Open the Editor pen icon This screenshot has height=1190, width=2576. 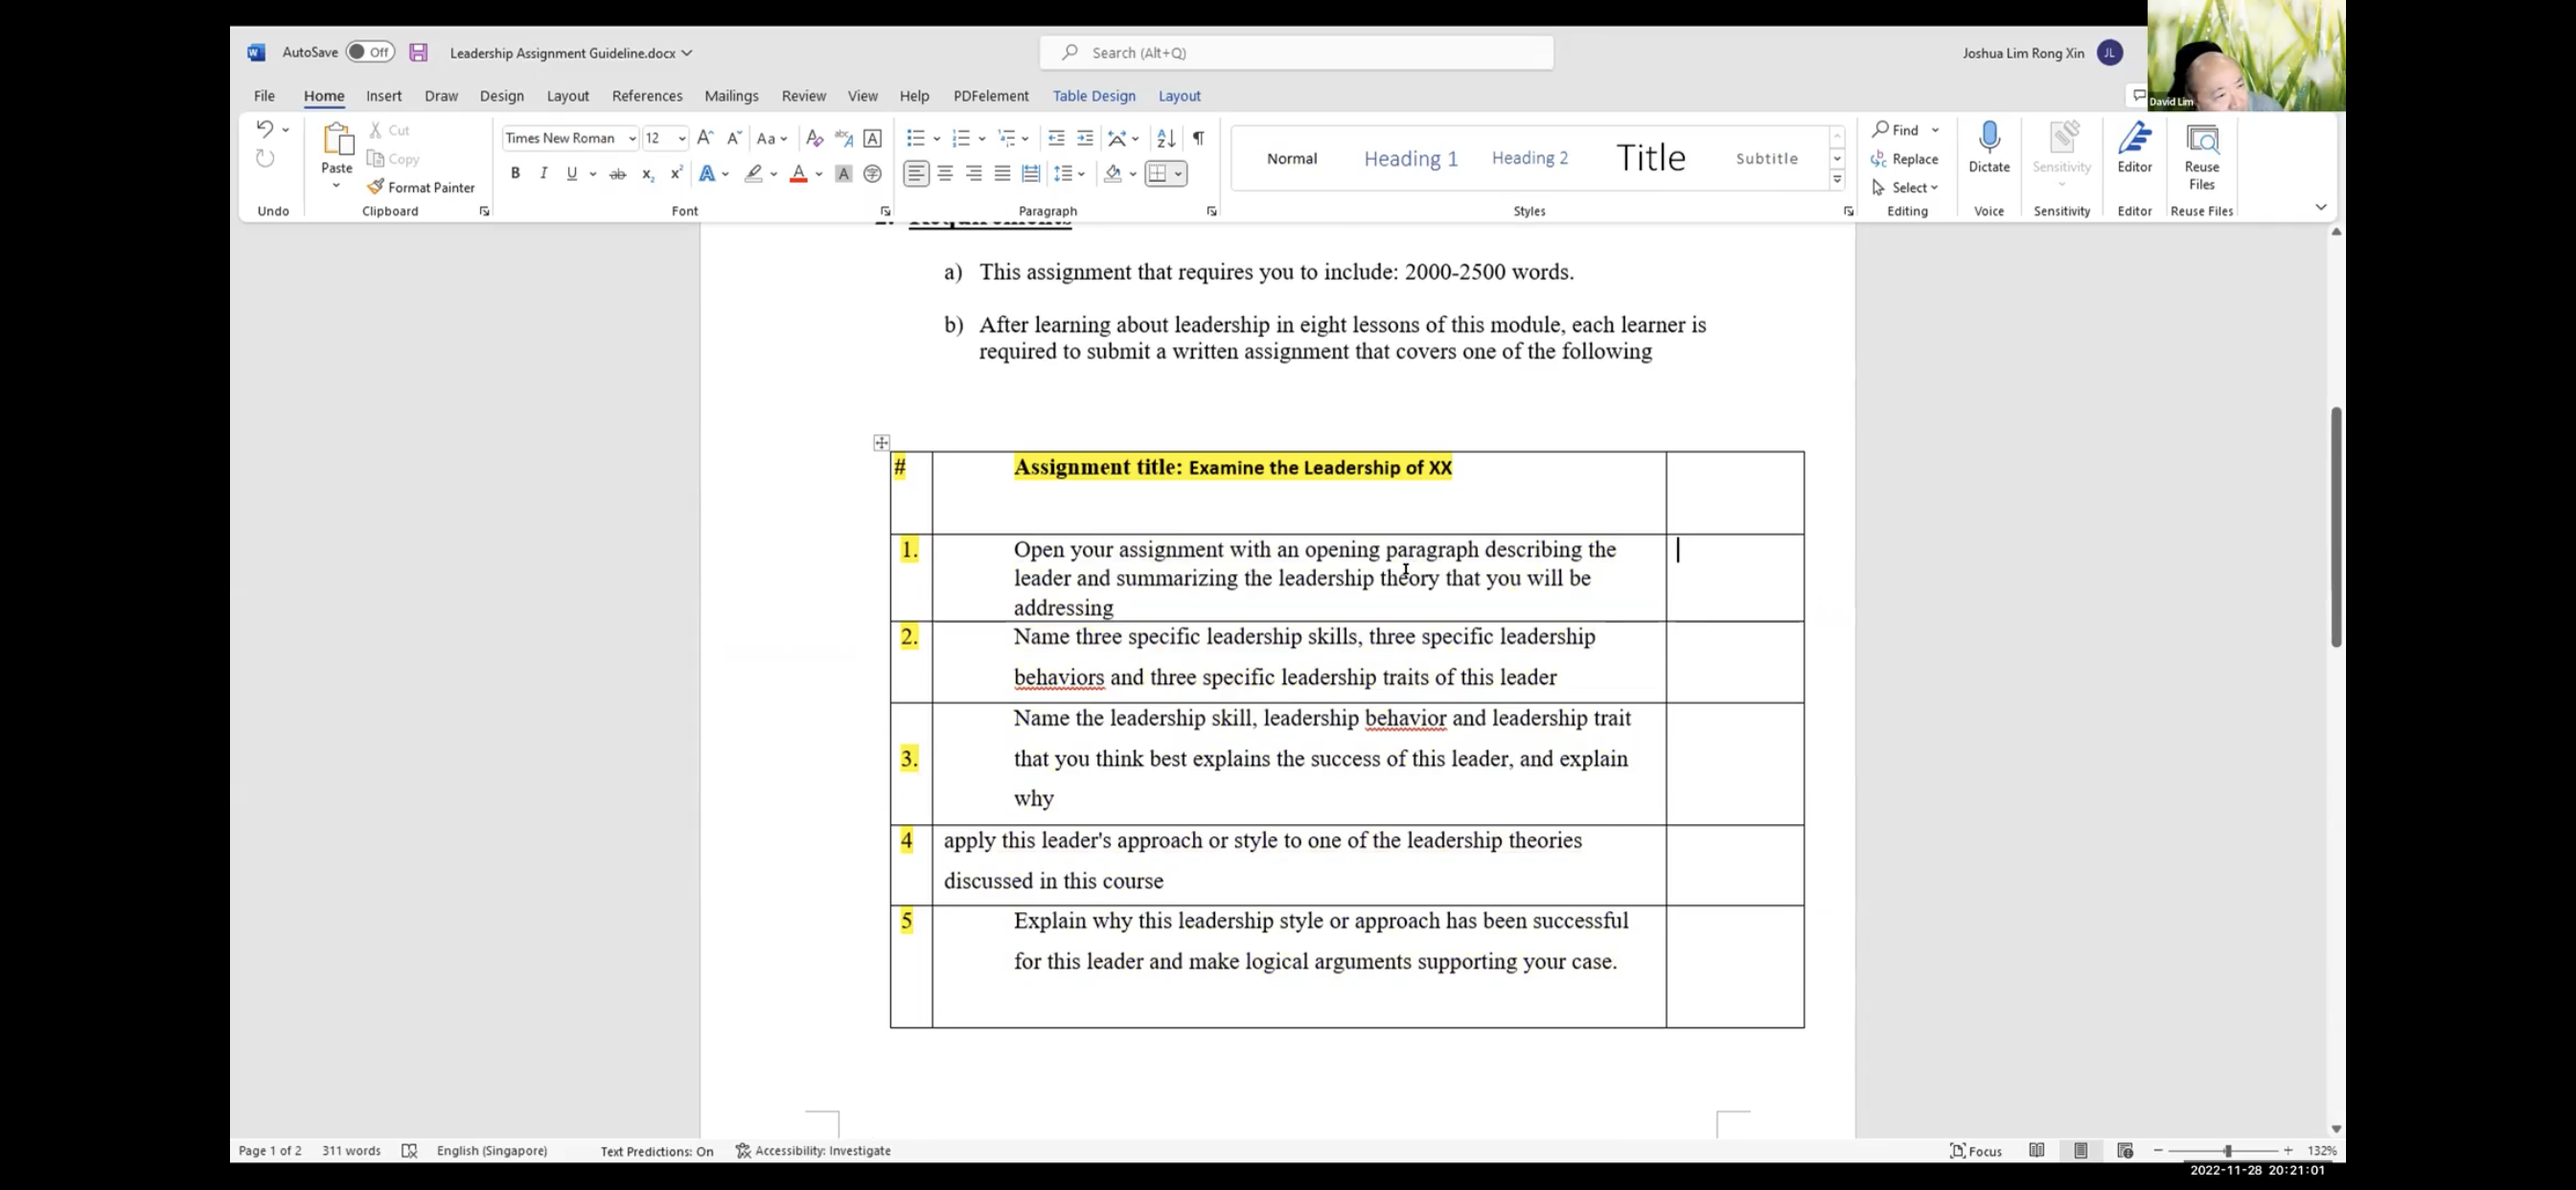2134,138
